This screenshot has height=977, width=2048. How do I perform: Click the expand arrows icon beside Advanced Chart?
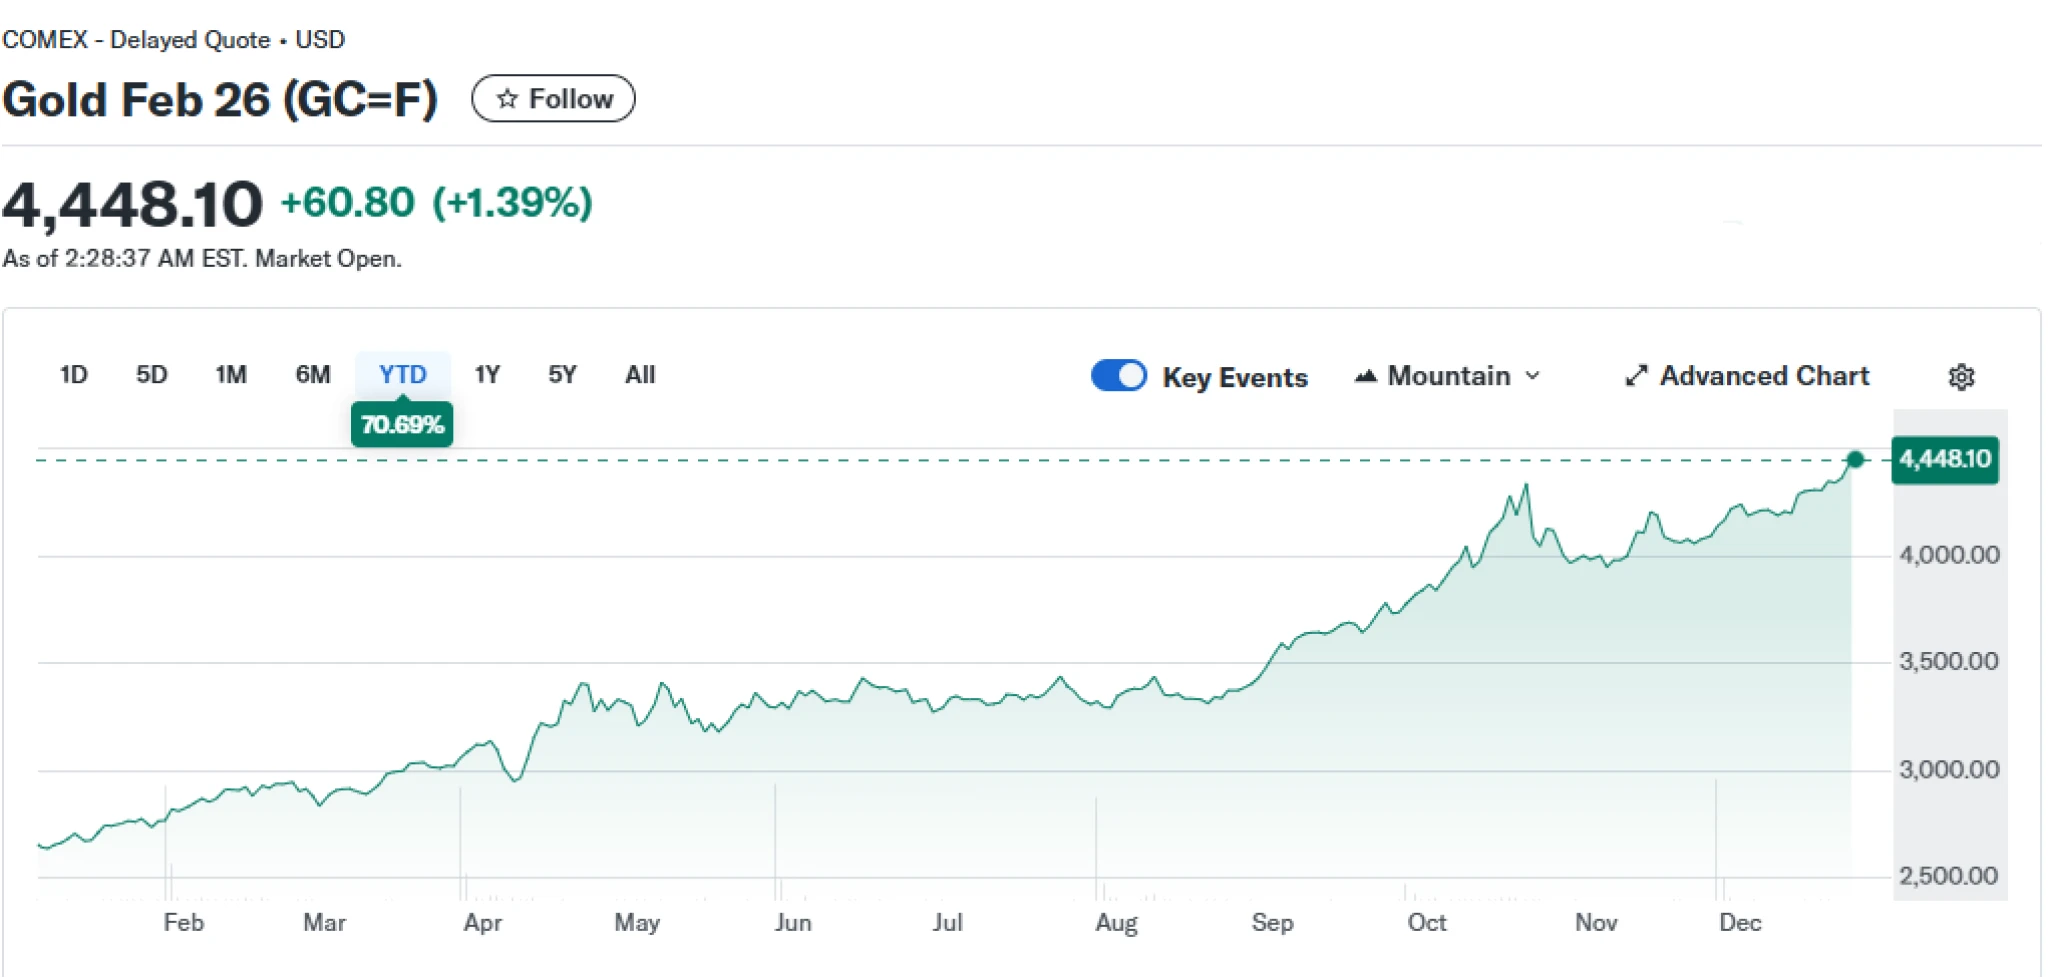1636,376
